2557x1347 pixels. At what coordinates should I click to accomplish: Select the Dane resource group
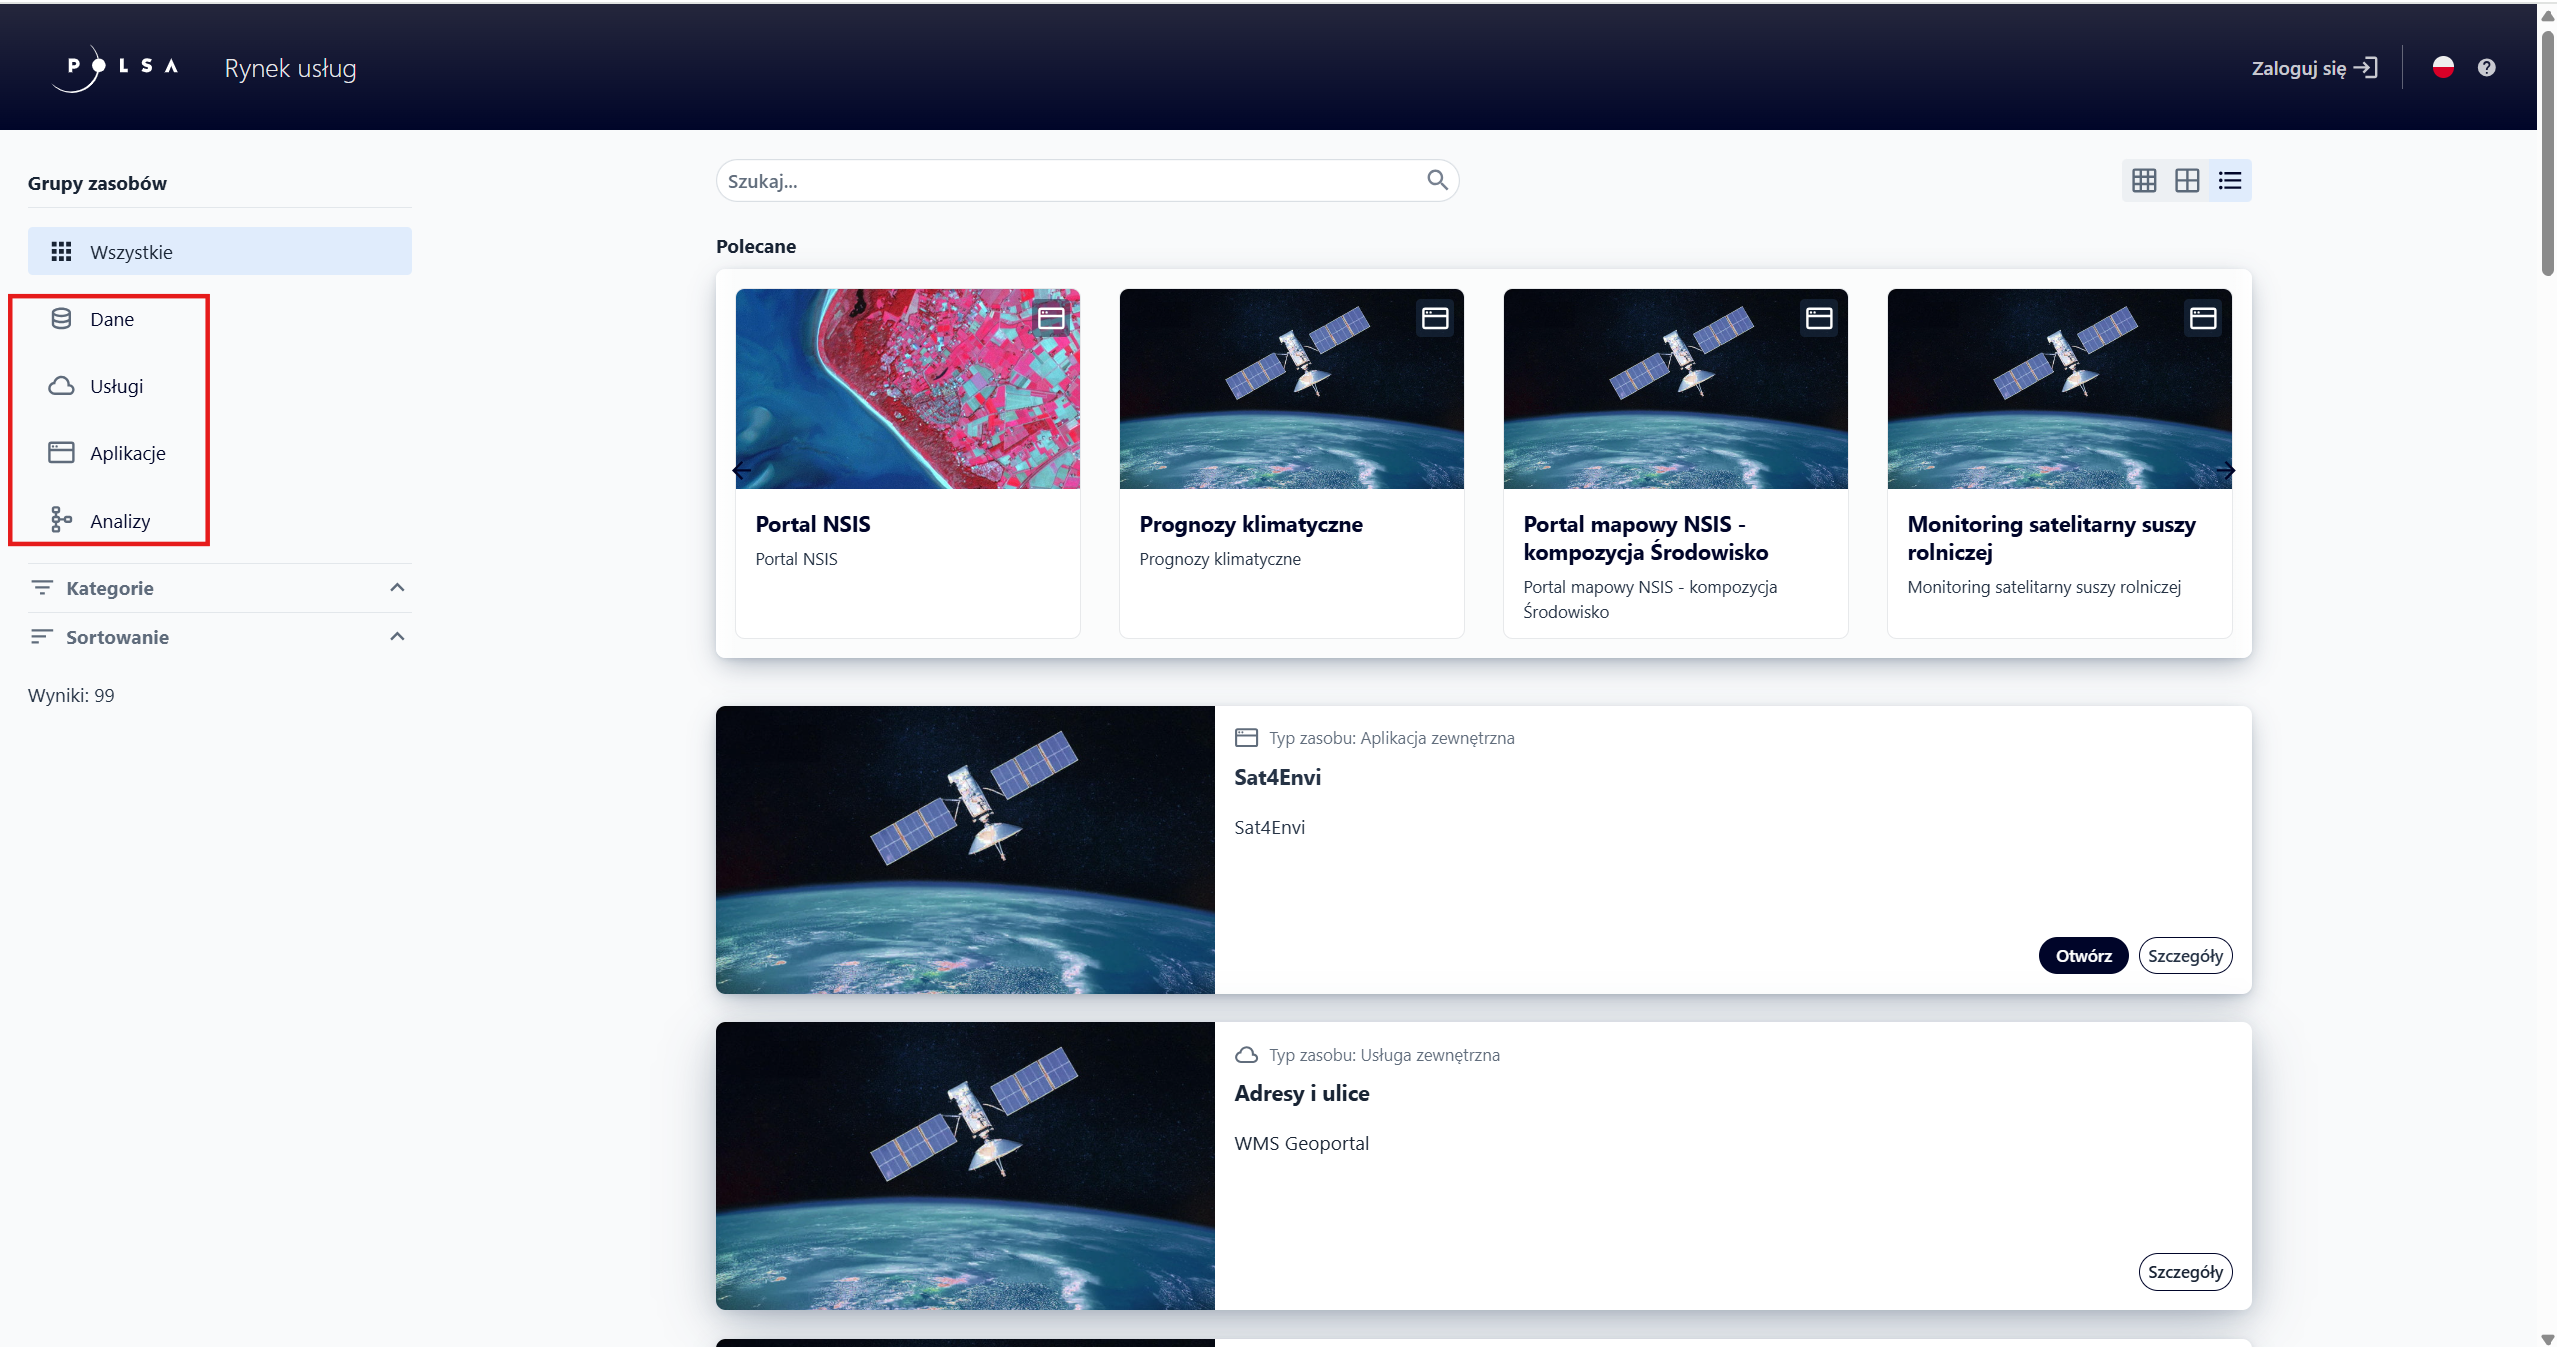pyautogui.click(x=111, y=319)
